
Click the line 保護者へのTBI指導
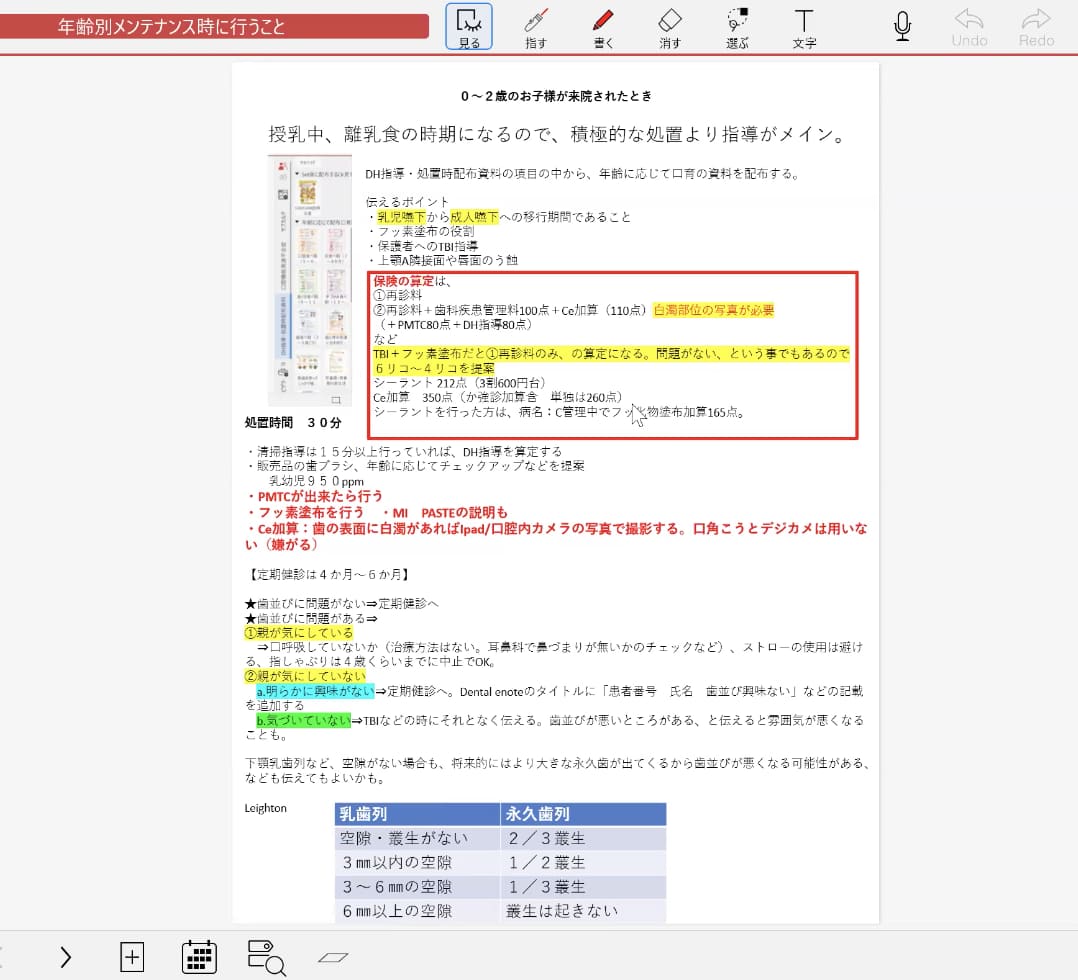click(x=423, y=246)
